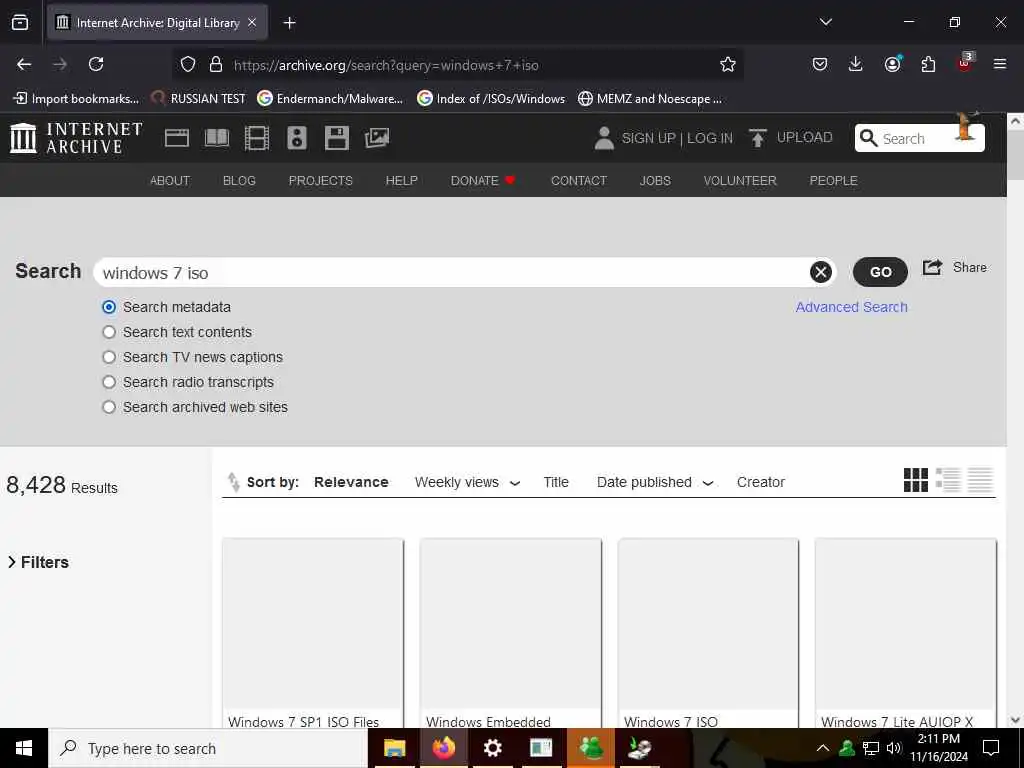Sort results by Relevance
Image resolution: width=1024 pixels, height=768 pixels.
351,482
